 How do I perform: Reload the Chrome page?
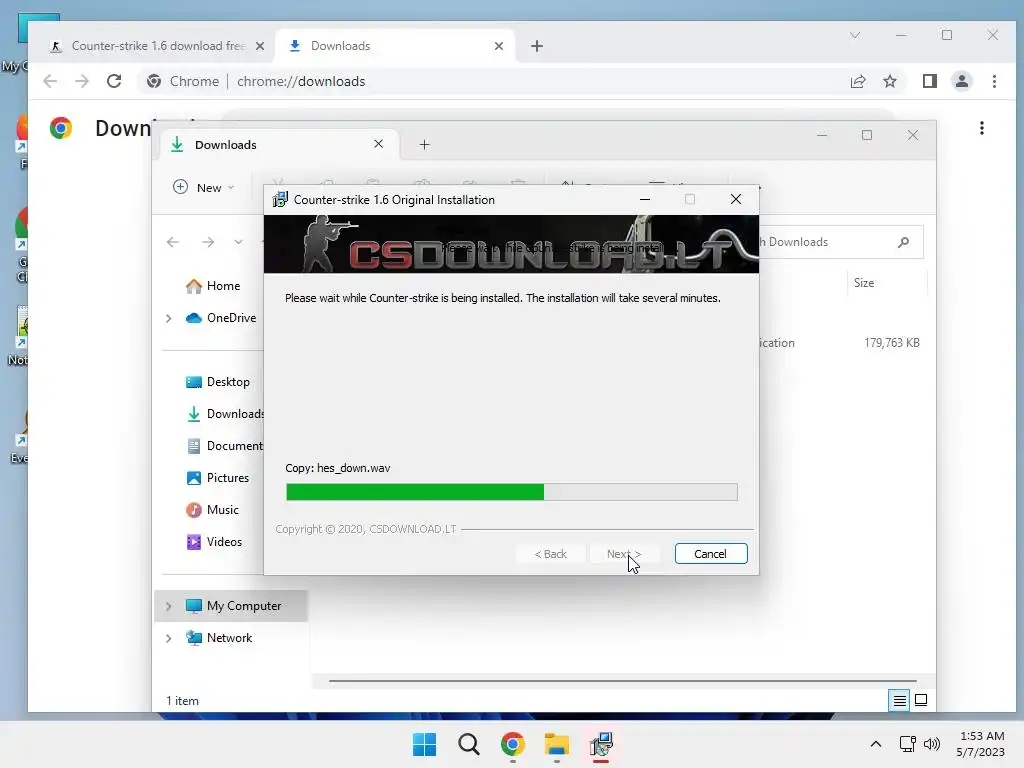[x=114, y=81]
